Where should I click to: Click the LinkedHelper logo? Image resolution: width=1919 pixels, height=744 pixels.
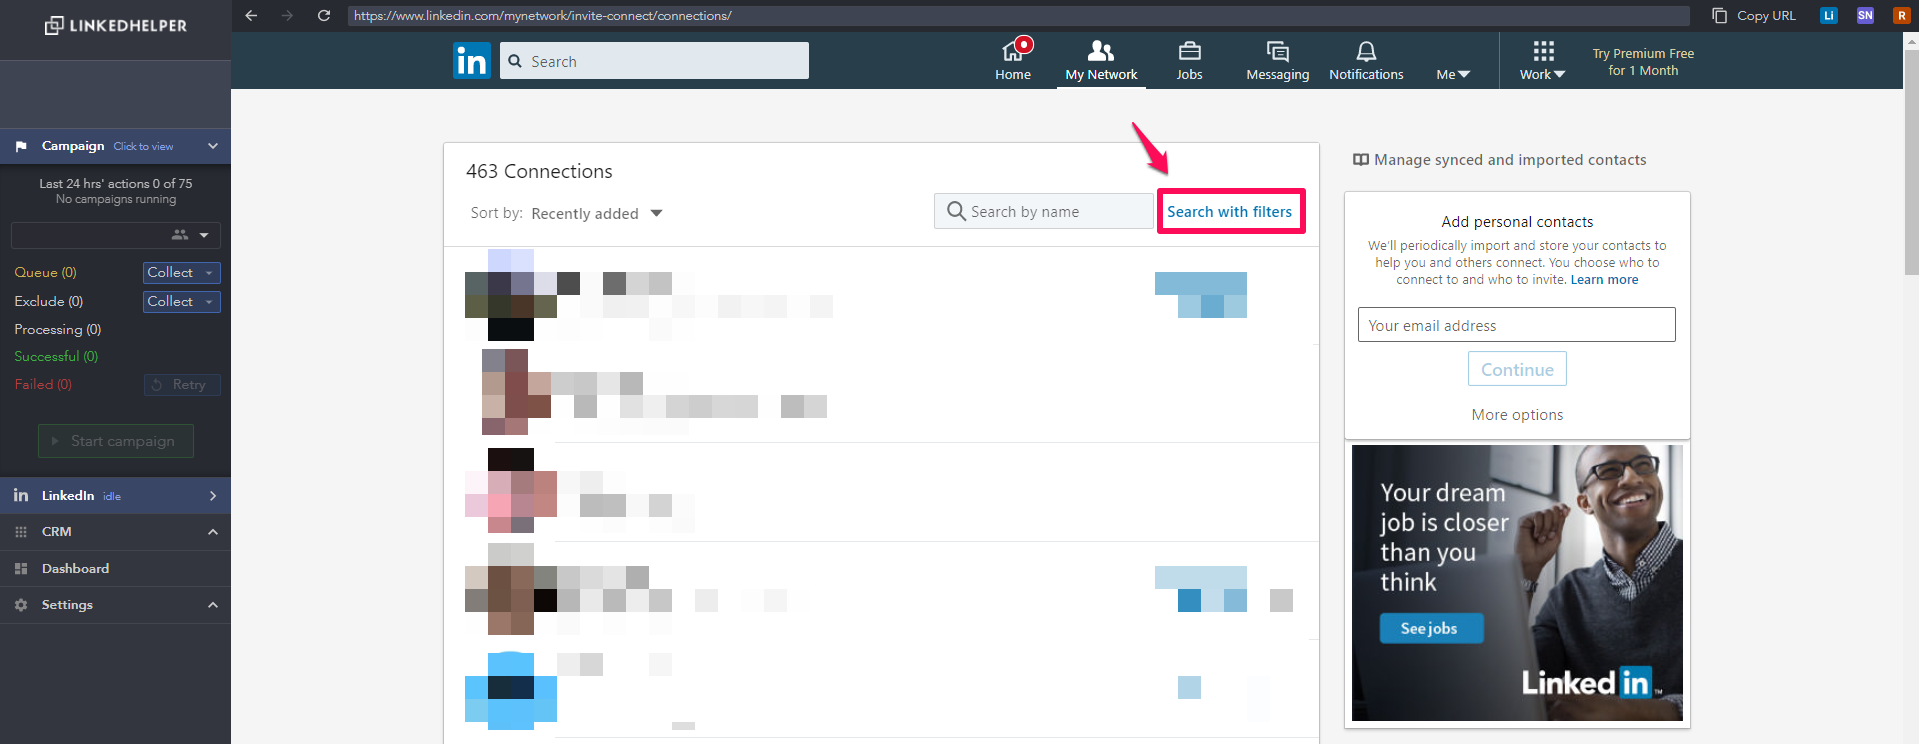tap(116, 25)
